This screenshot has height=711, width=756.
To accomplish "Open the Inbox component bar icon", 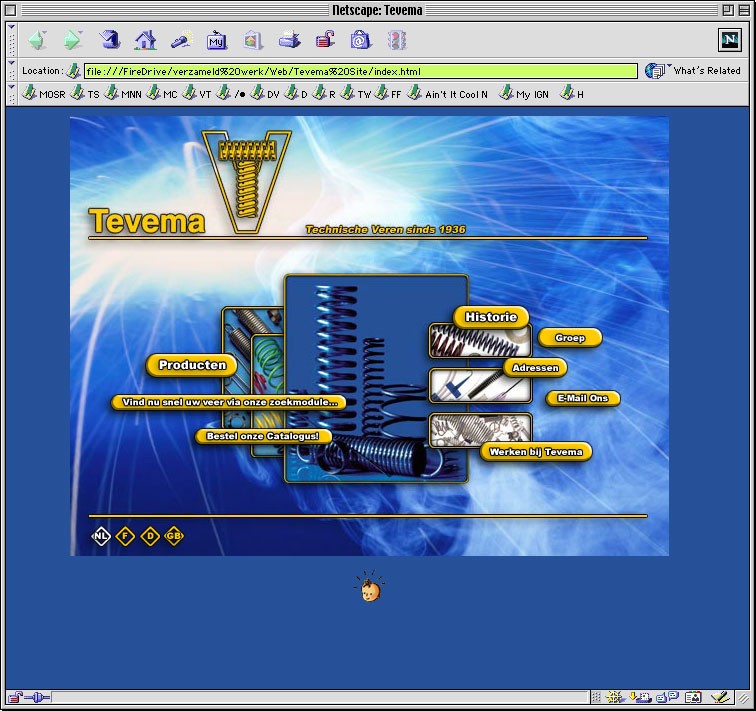I will pos(641,697).
